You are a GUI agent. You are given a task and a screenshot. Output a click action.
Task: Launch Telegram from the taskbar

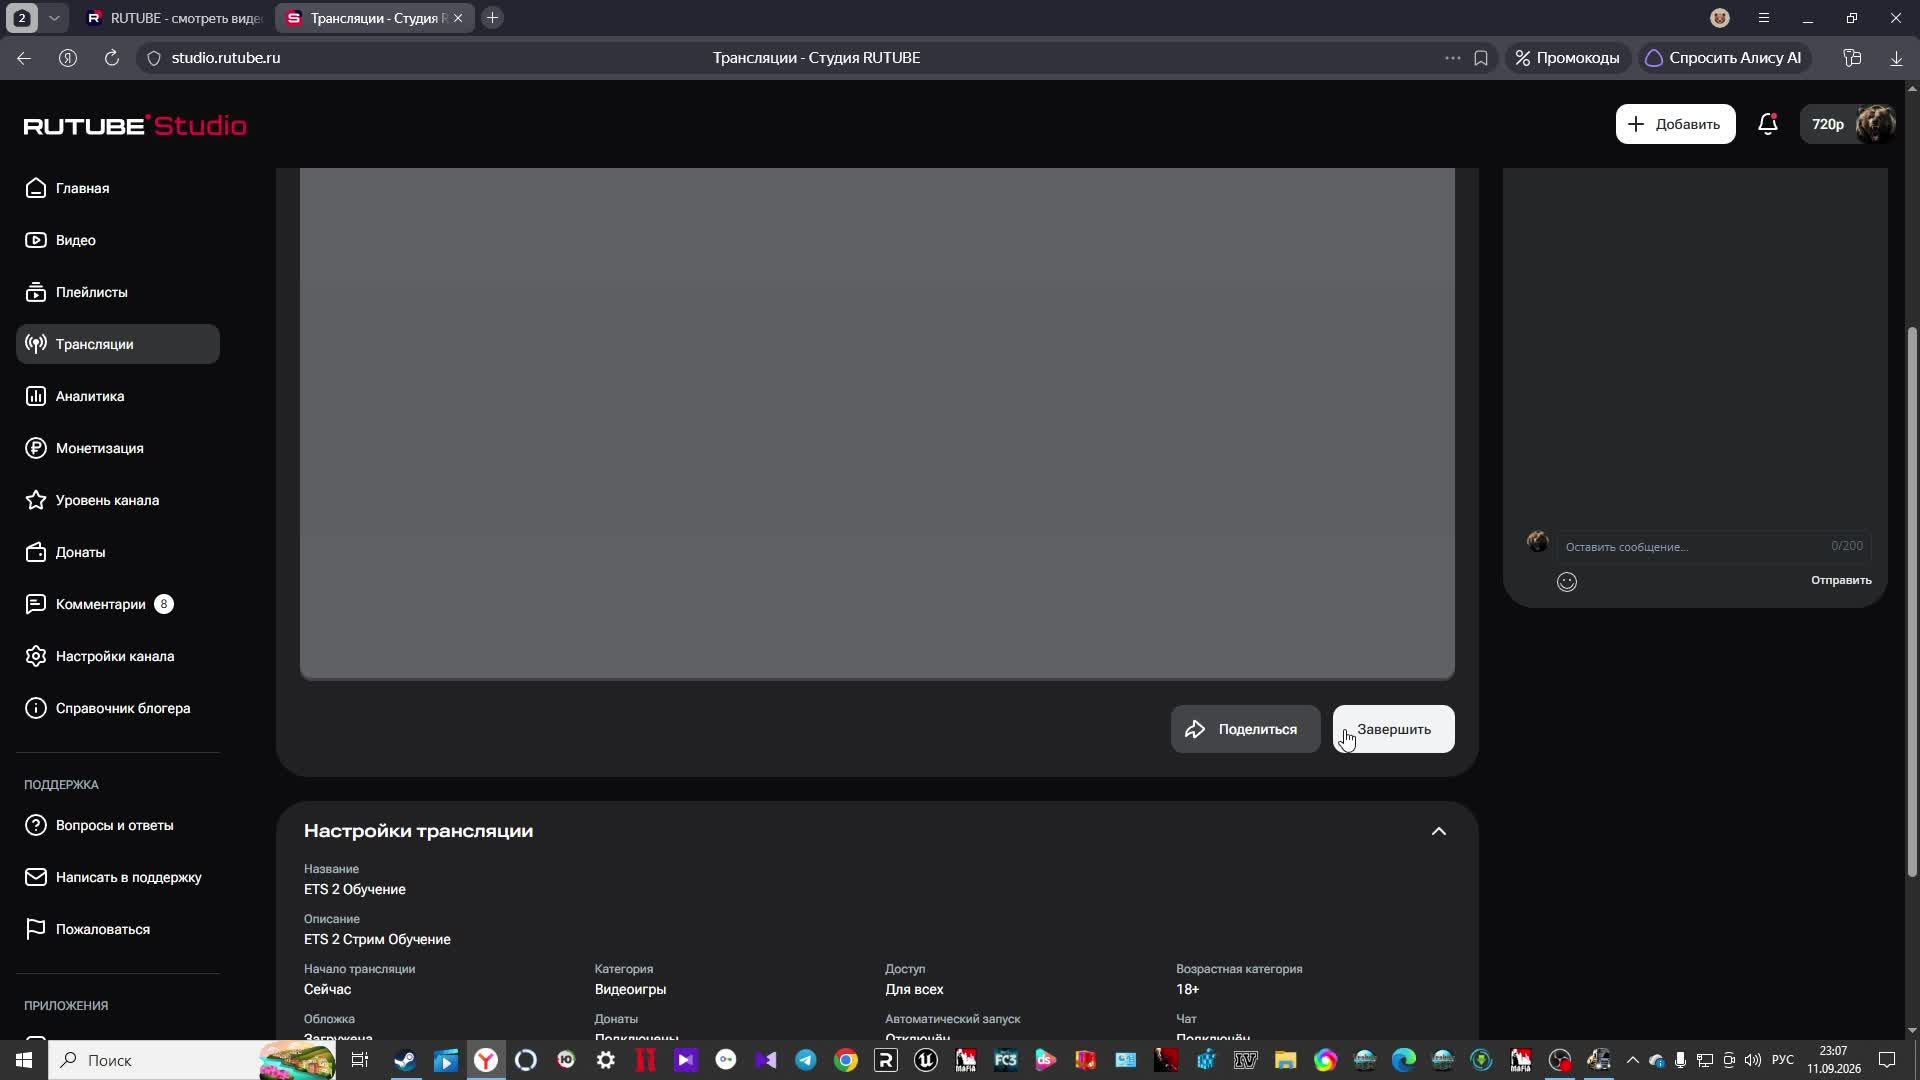tap(805, 1060)
